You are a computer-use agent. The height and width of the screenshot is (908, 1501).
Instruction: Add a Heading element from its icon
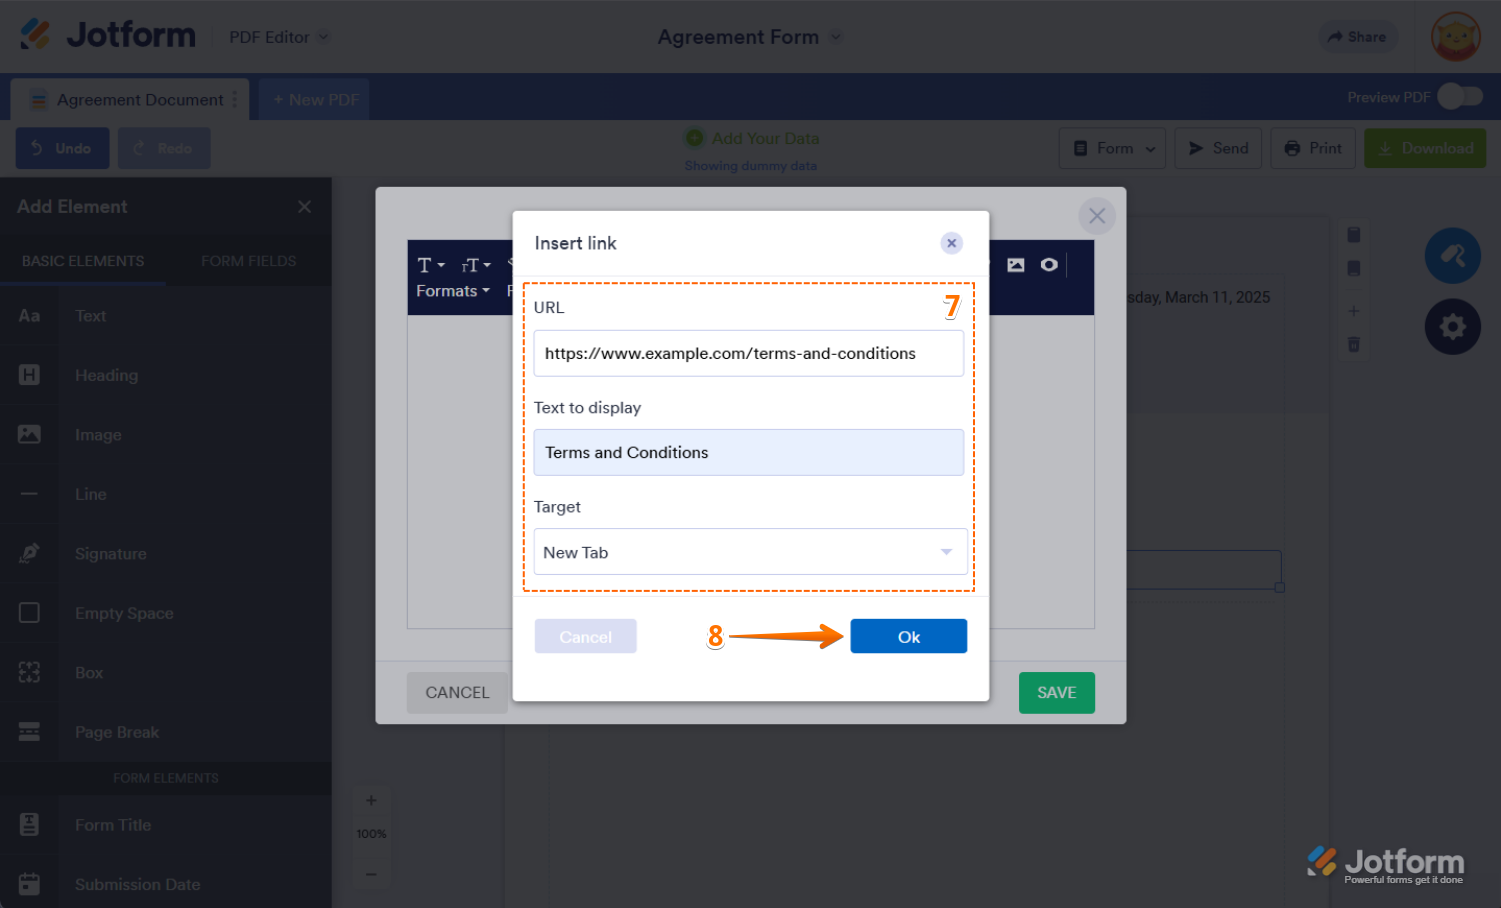pyautogui.click(x=29, y=375)
